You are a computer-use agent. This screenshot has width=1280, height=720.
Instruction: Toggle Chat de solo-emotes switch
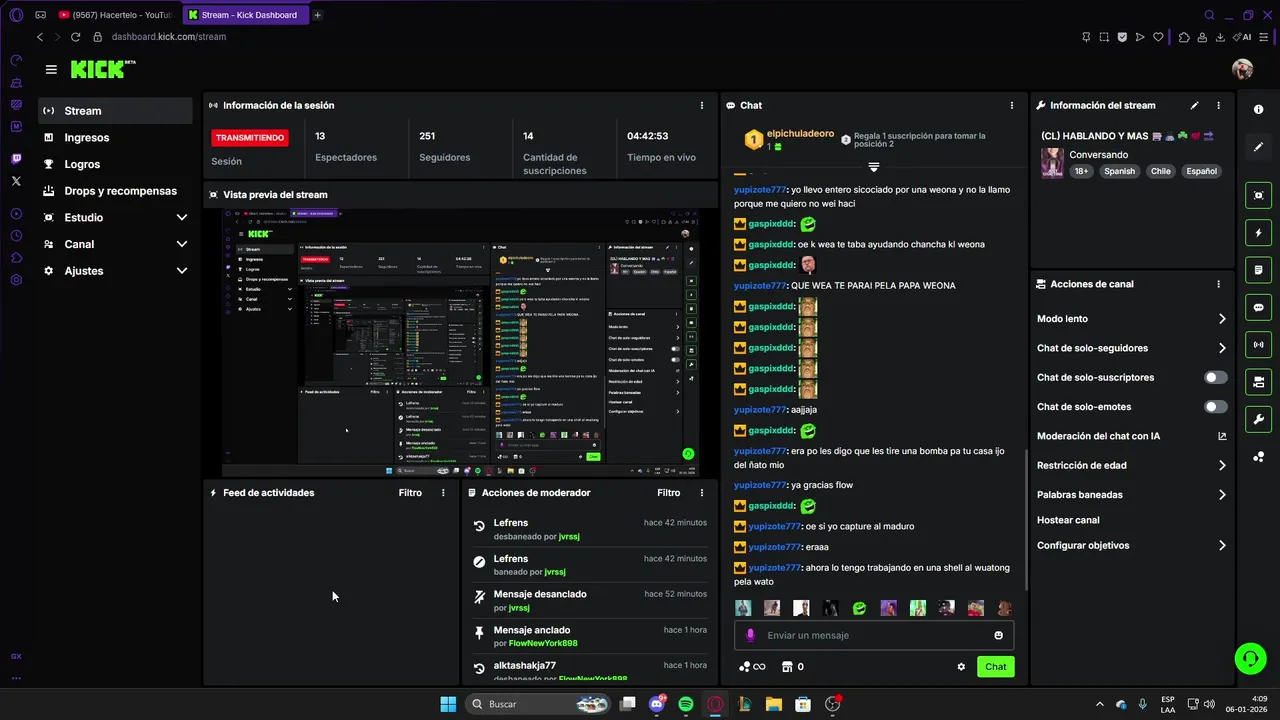1216,407
